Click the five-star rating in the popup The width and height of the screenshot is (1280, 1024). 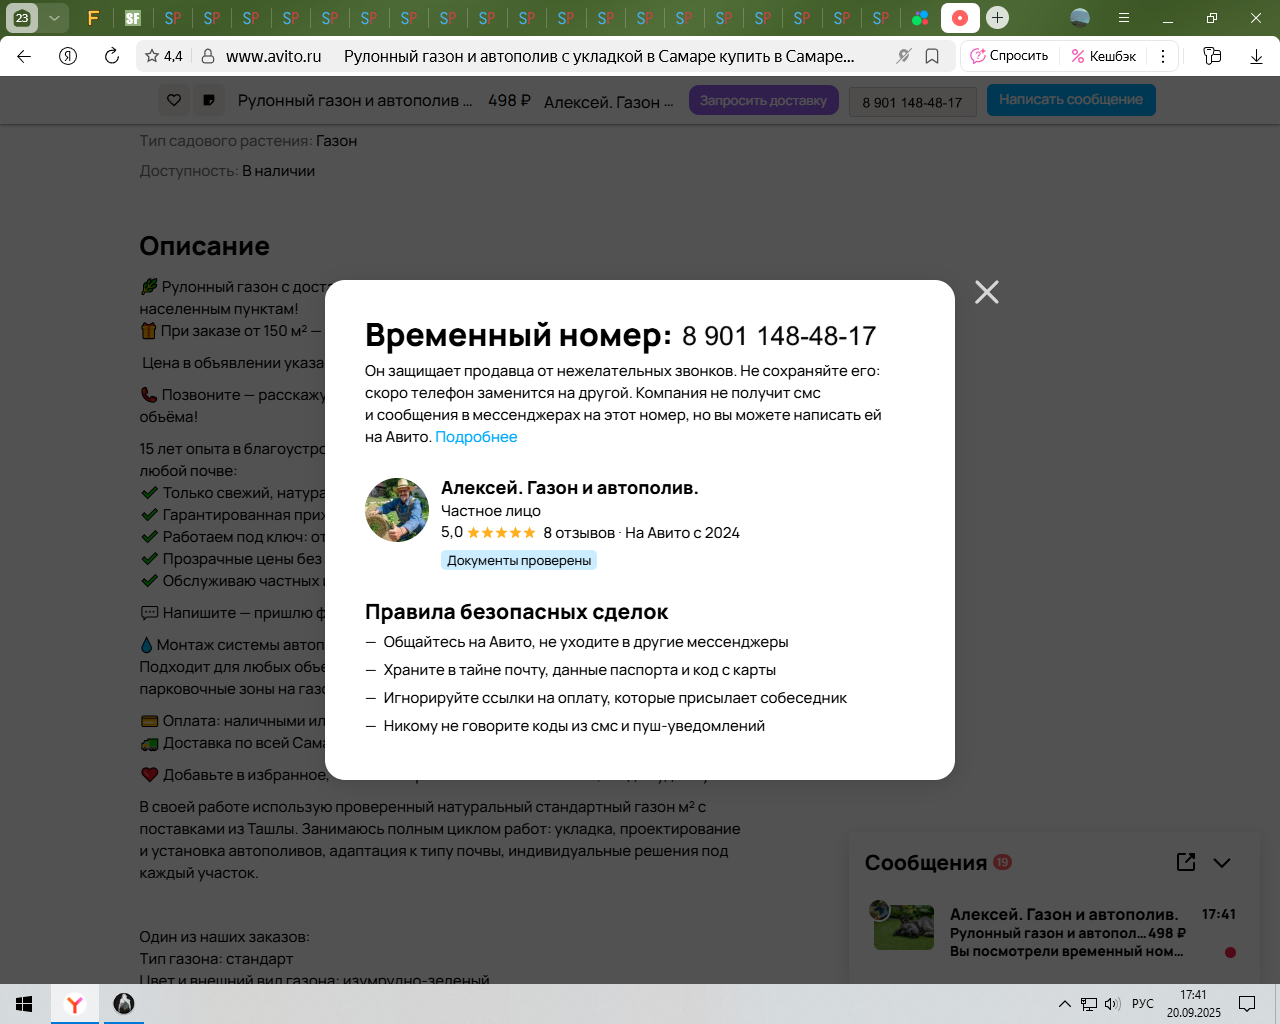501,533
